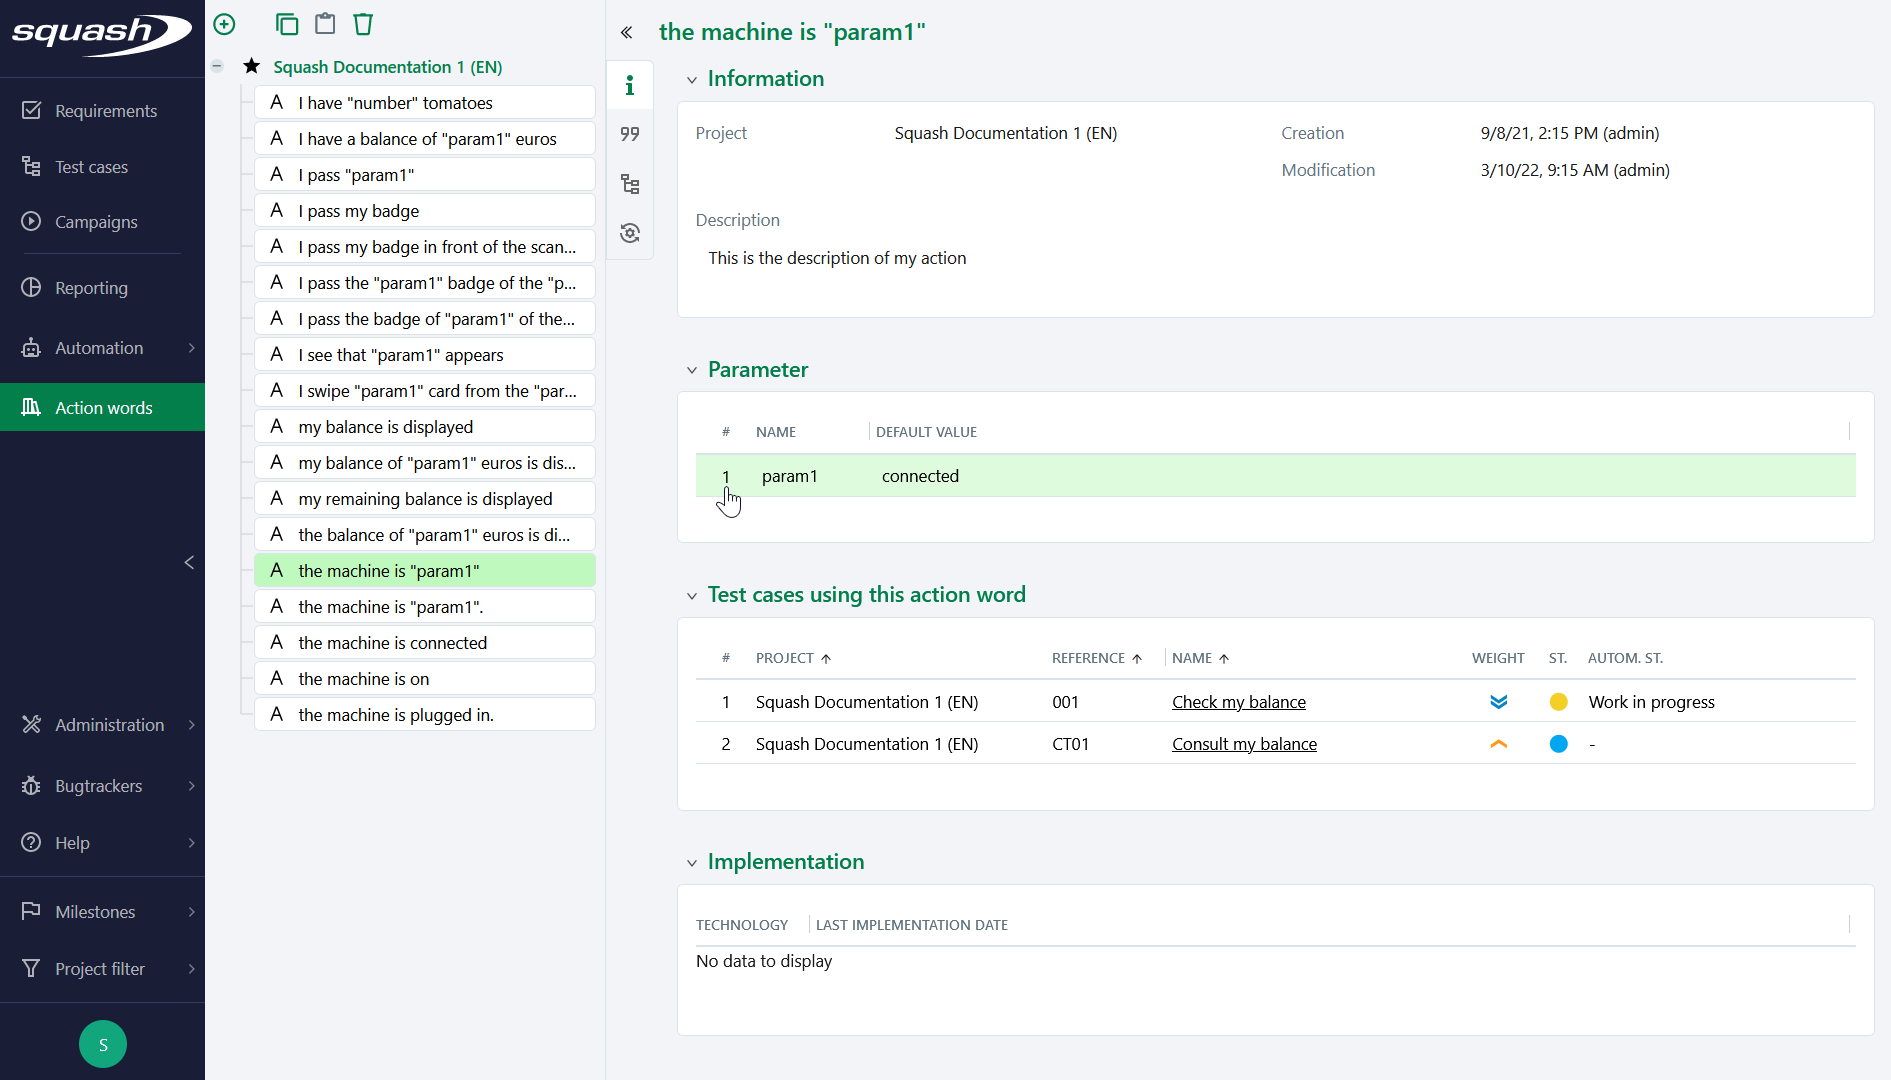Open the quotes panel on the detail sidebar

pyautogui.click(x=630, y=133)
